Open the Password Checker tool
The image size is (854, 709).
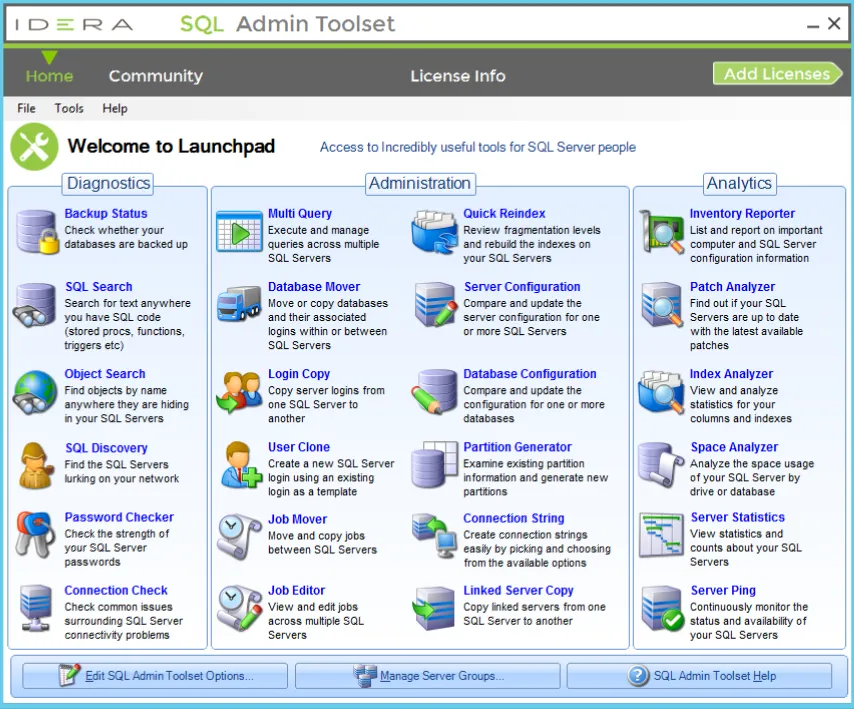tap(119, 517)
